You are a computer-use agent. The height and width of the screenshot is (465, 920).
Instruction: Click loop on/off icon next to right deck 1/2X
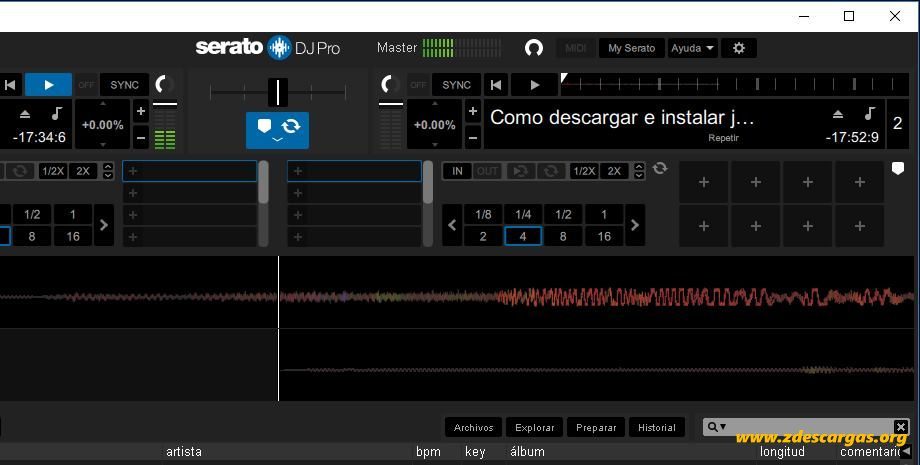(550, 171)
